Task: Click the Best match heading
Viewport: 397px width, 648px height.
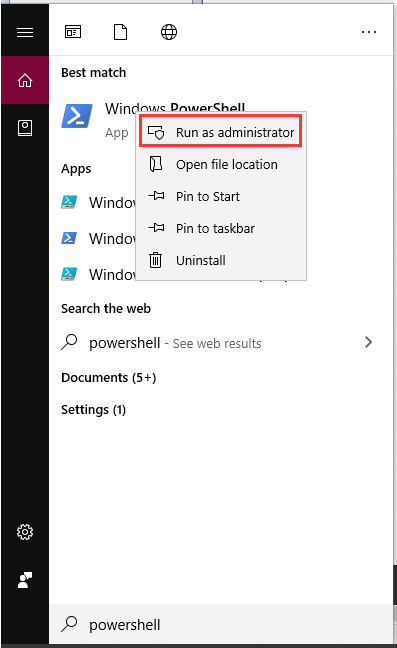Action: [x=93, y=72]
